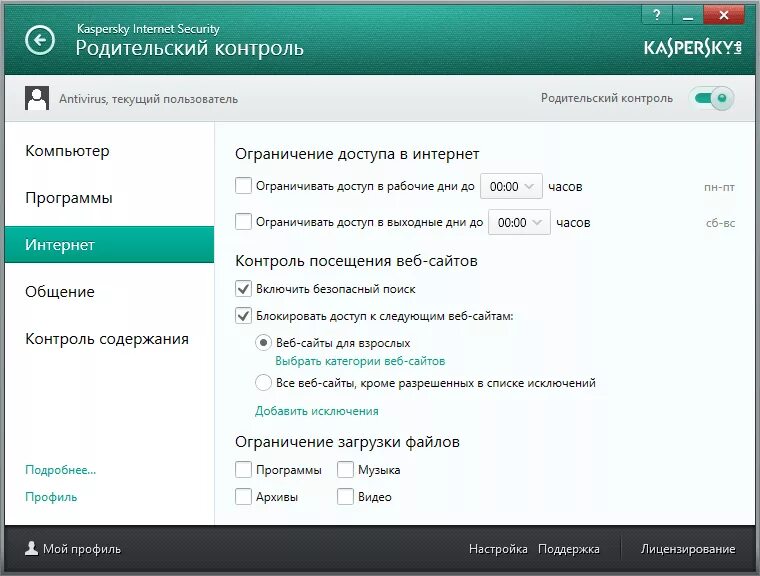Open help with the question mark icon
760x576 pixels.
point(656,15)
